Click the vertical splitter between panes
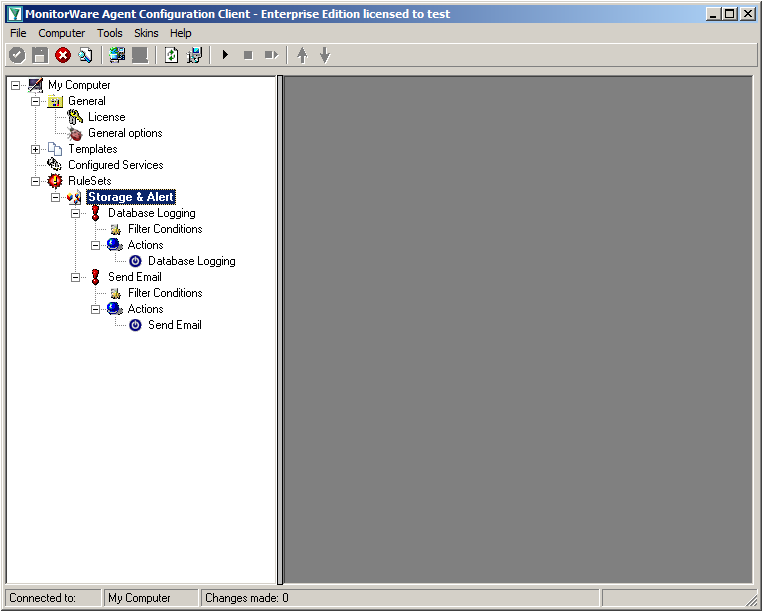763x612 pixels. tap(280, 330)
